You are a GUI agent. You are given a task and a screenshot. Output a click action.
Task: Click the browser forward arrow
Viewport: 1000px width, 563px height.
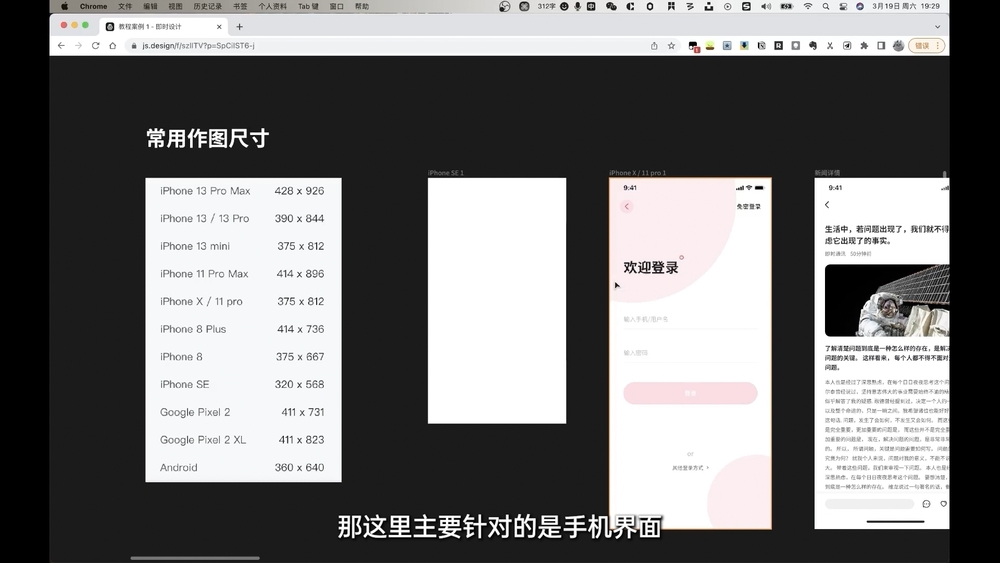pos(78,46)
